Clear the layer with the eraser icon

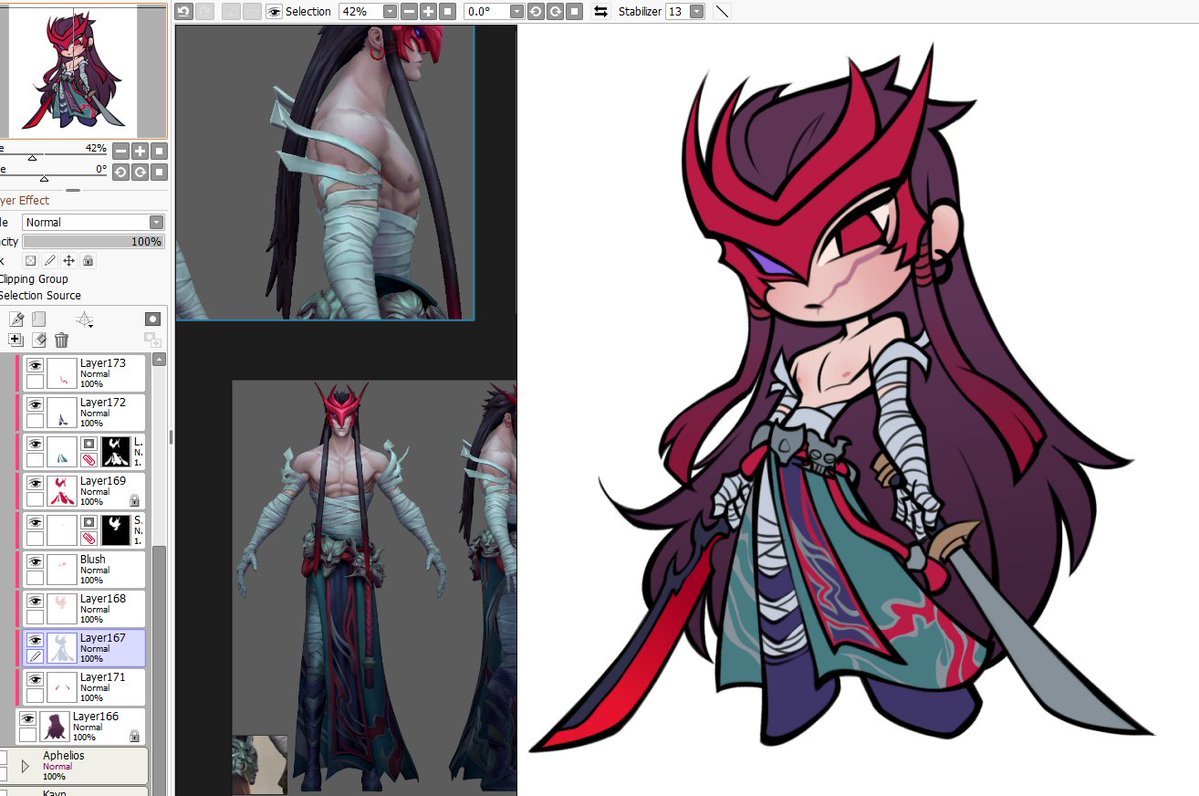[x=39, y=340]
